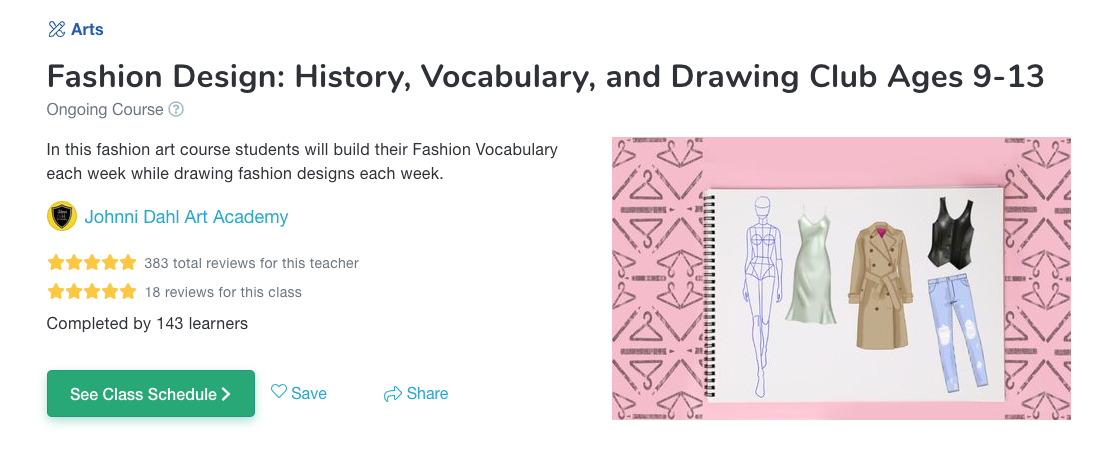Click the trench coat in course image
Screen dimensions: 1116x455
pos(880,286)
